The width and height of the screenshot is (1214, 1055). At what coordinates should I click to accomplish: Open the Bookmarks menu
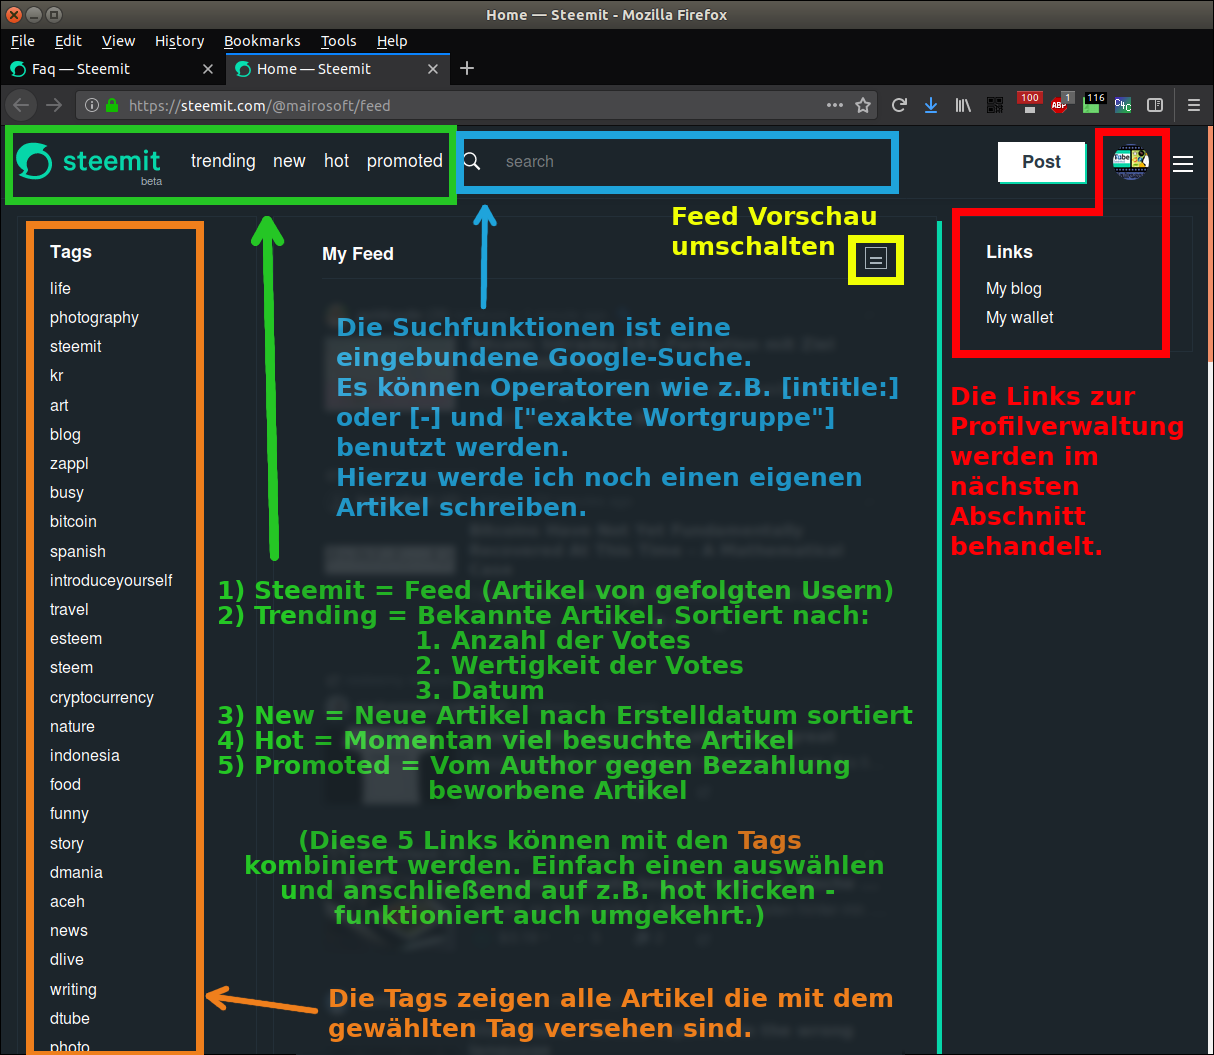coord(262,41)
